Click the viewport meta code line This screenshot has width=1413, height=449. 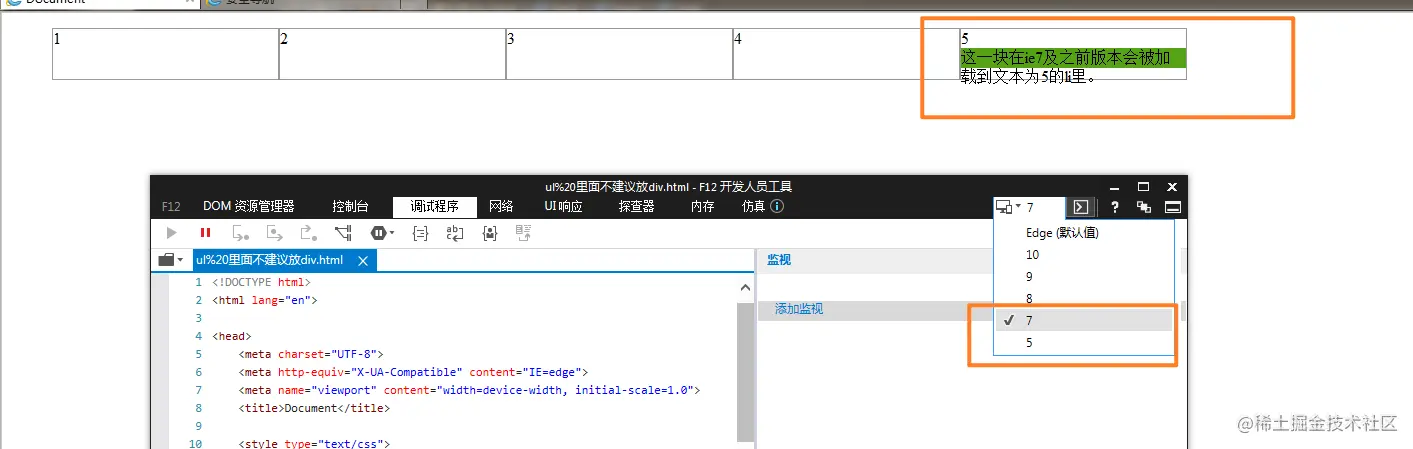pos(469,390)
